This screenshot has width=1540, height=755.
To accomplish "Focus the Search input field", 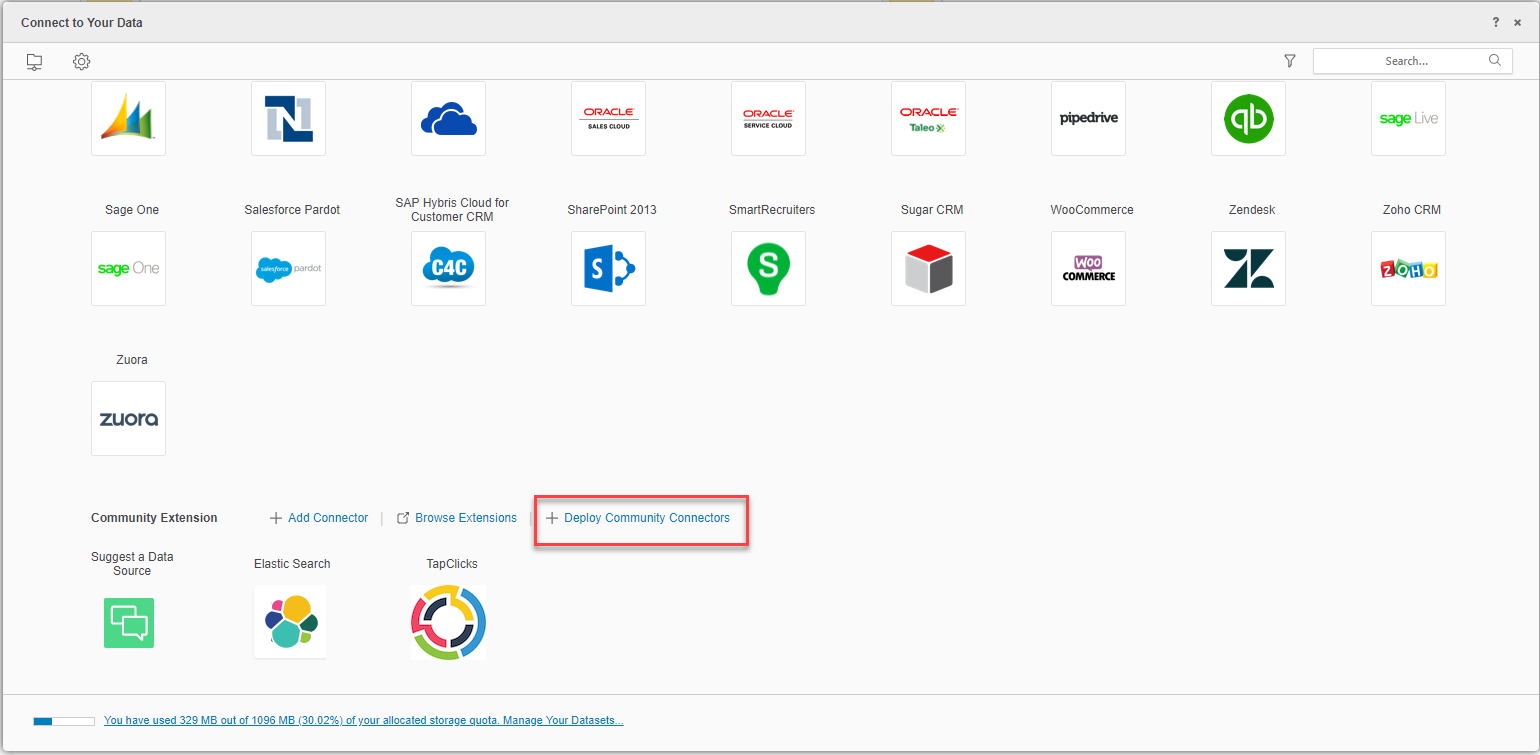I will click(x=1412, y=61).
